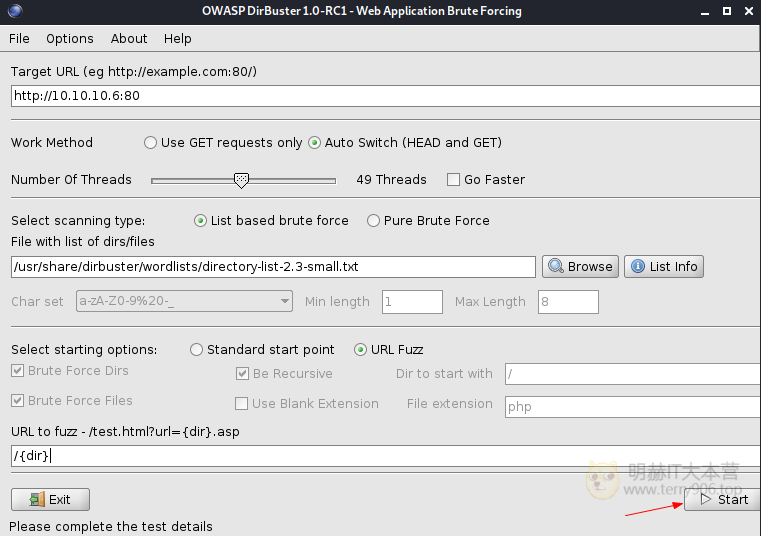Click the '49 Threads' label
The width and height of the screenshot is (761, 536).
[x=391, y=180]
